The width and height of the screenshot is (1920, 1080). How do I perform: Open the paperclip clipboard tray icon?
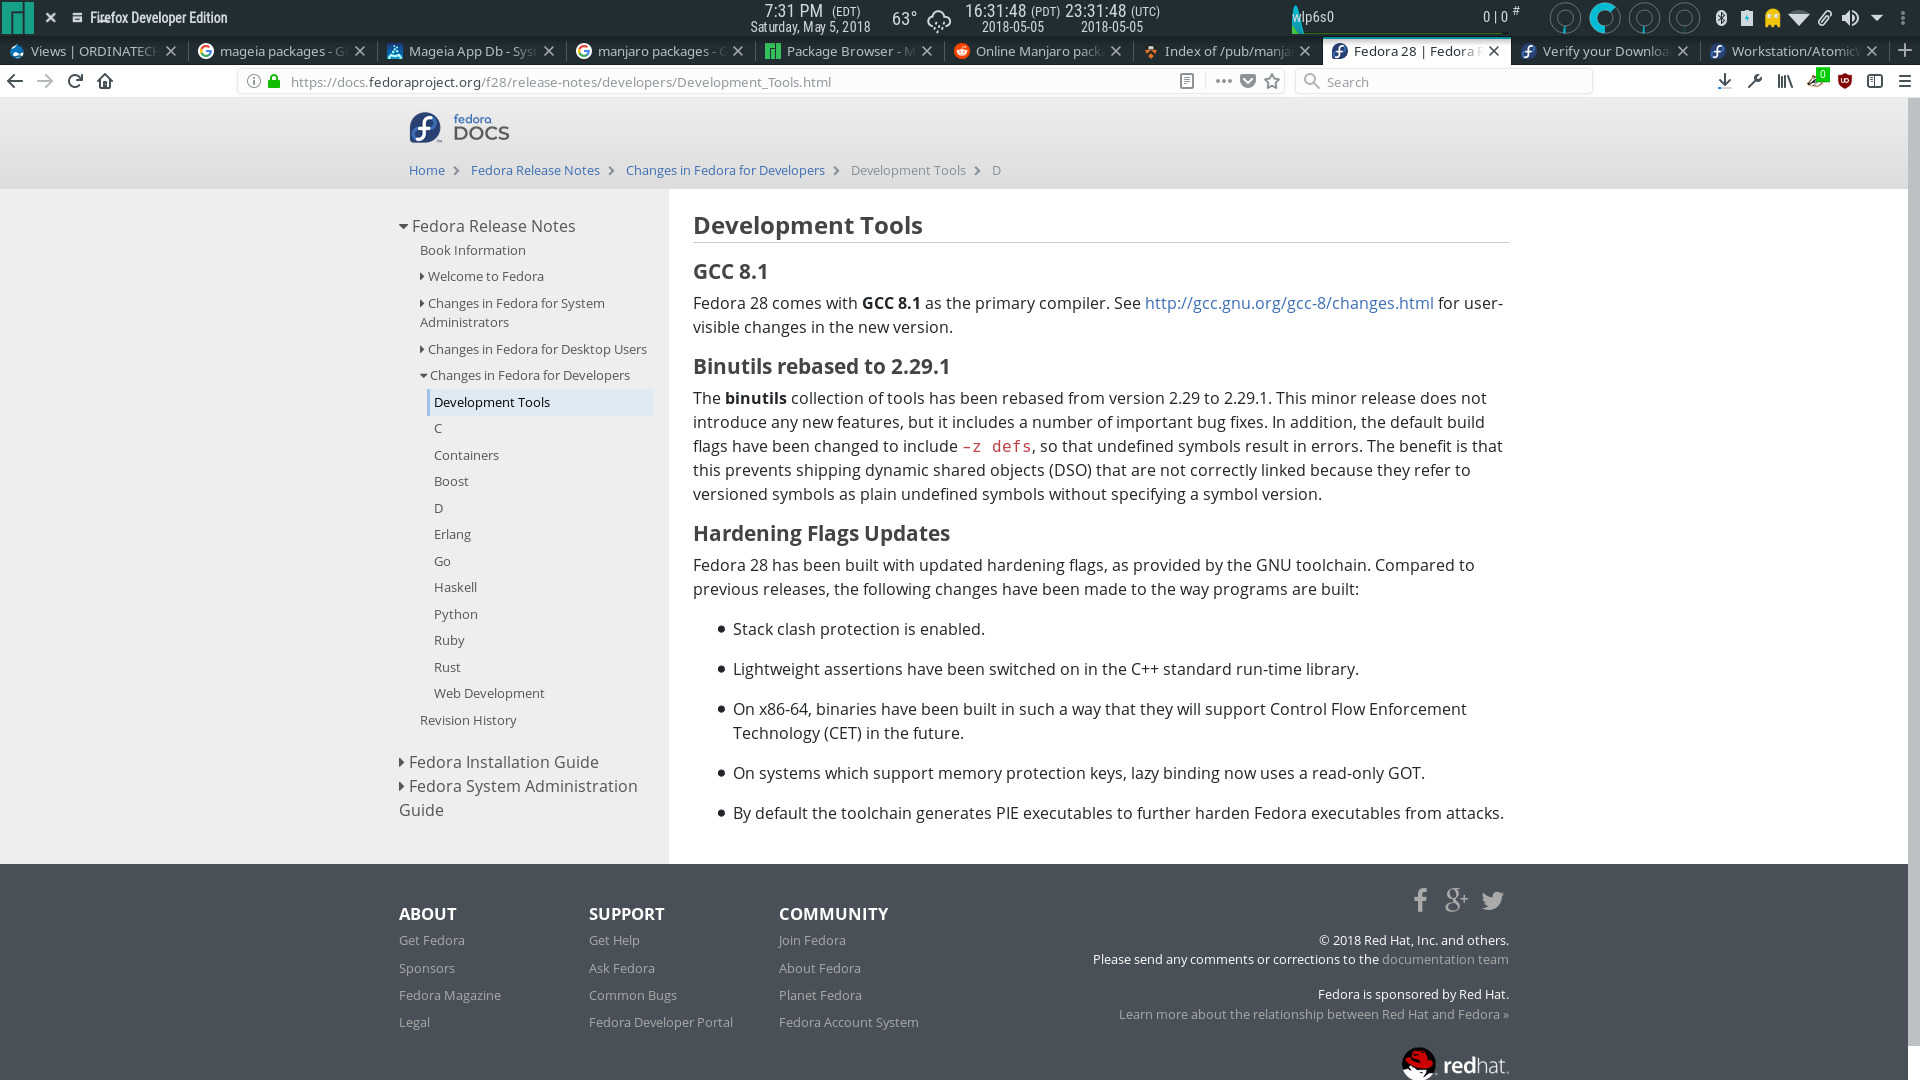pyautogui.click(x=1824, y=17)
